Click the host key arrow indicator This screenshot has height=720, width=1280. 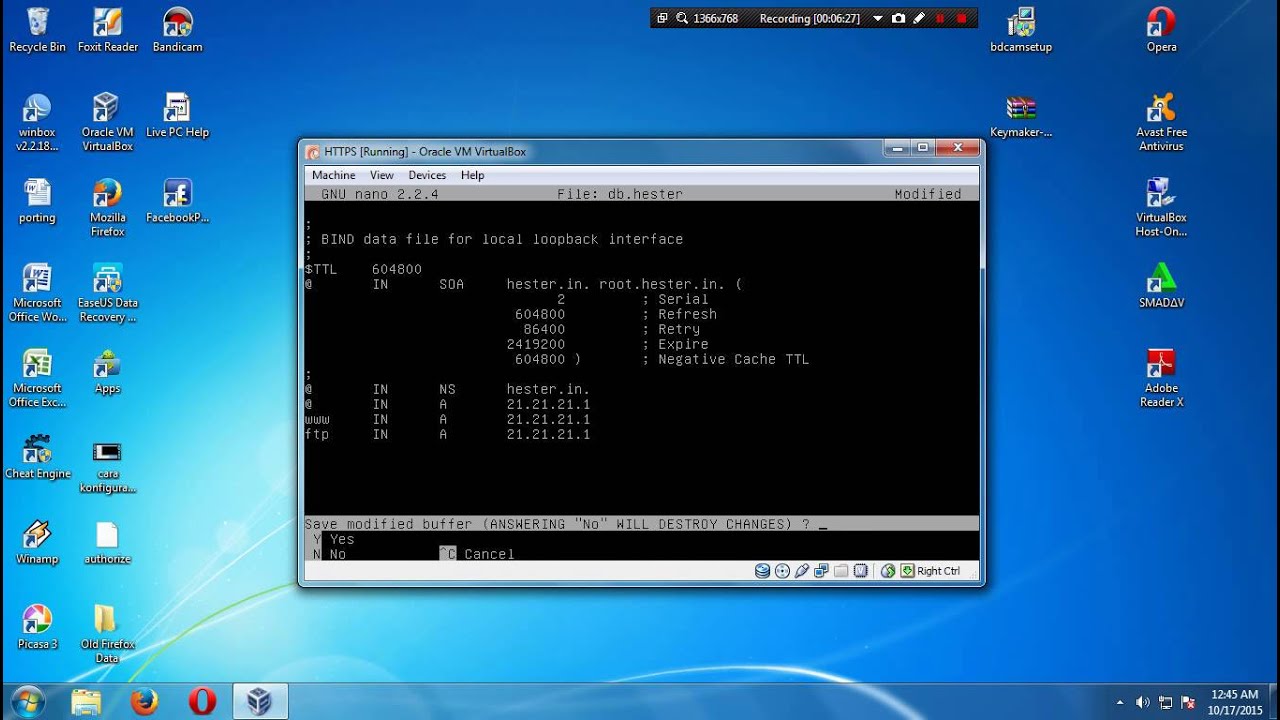(907, 571)
